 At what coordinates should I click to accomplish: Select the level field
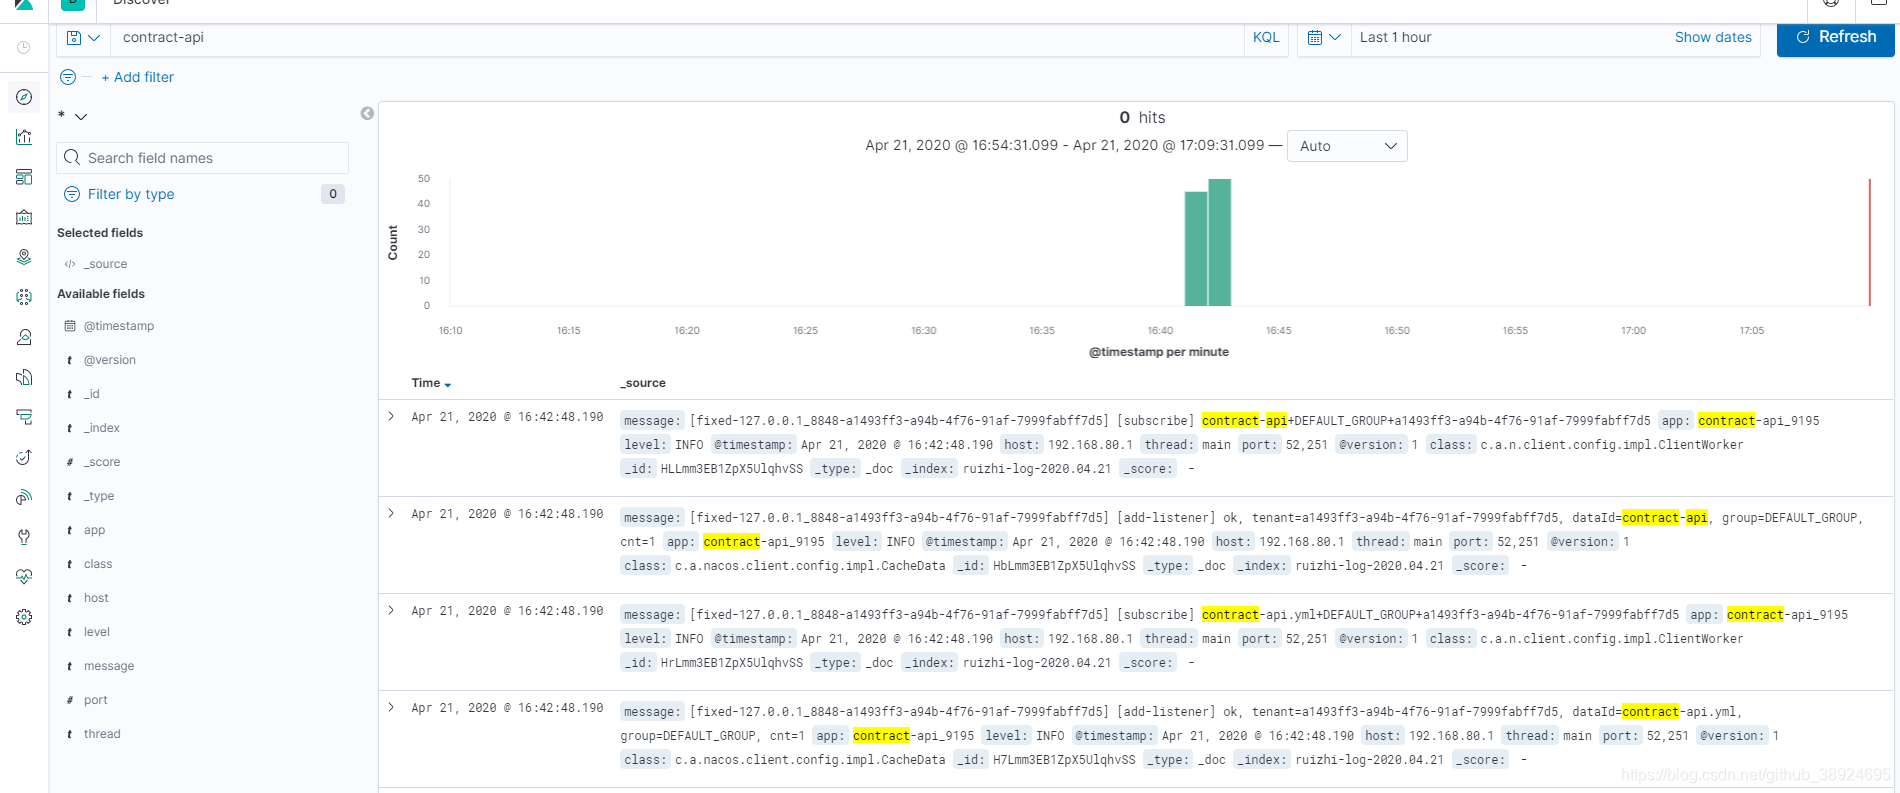pyautogui.click(x=97, y=632)
